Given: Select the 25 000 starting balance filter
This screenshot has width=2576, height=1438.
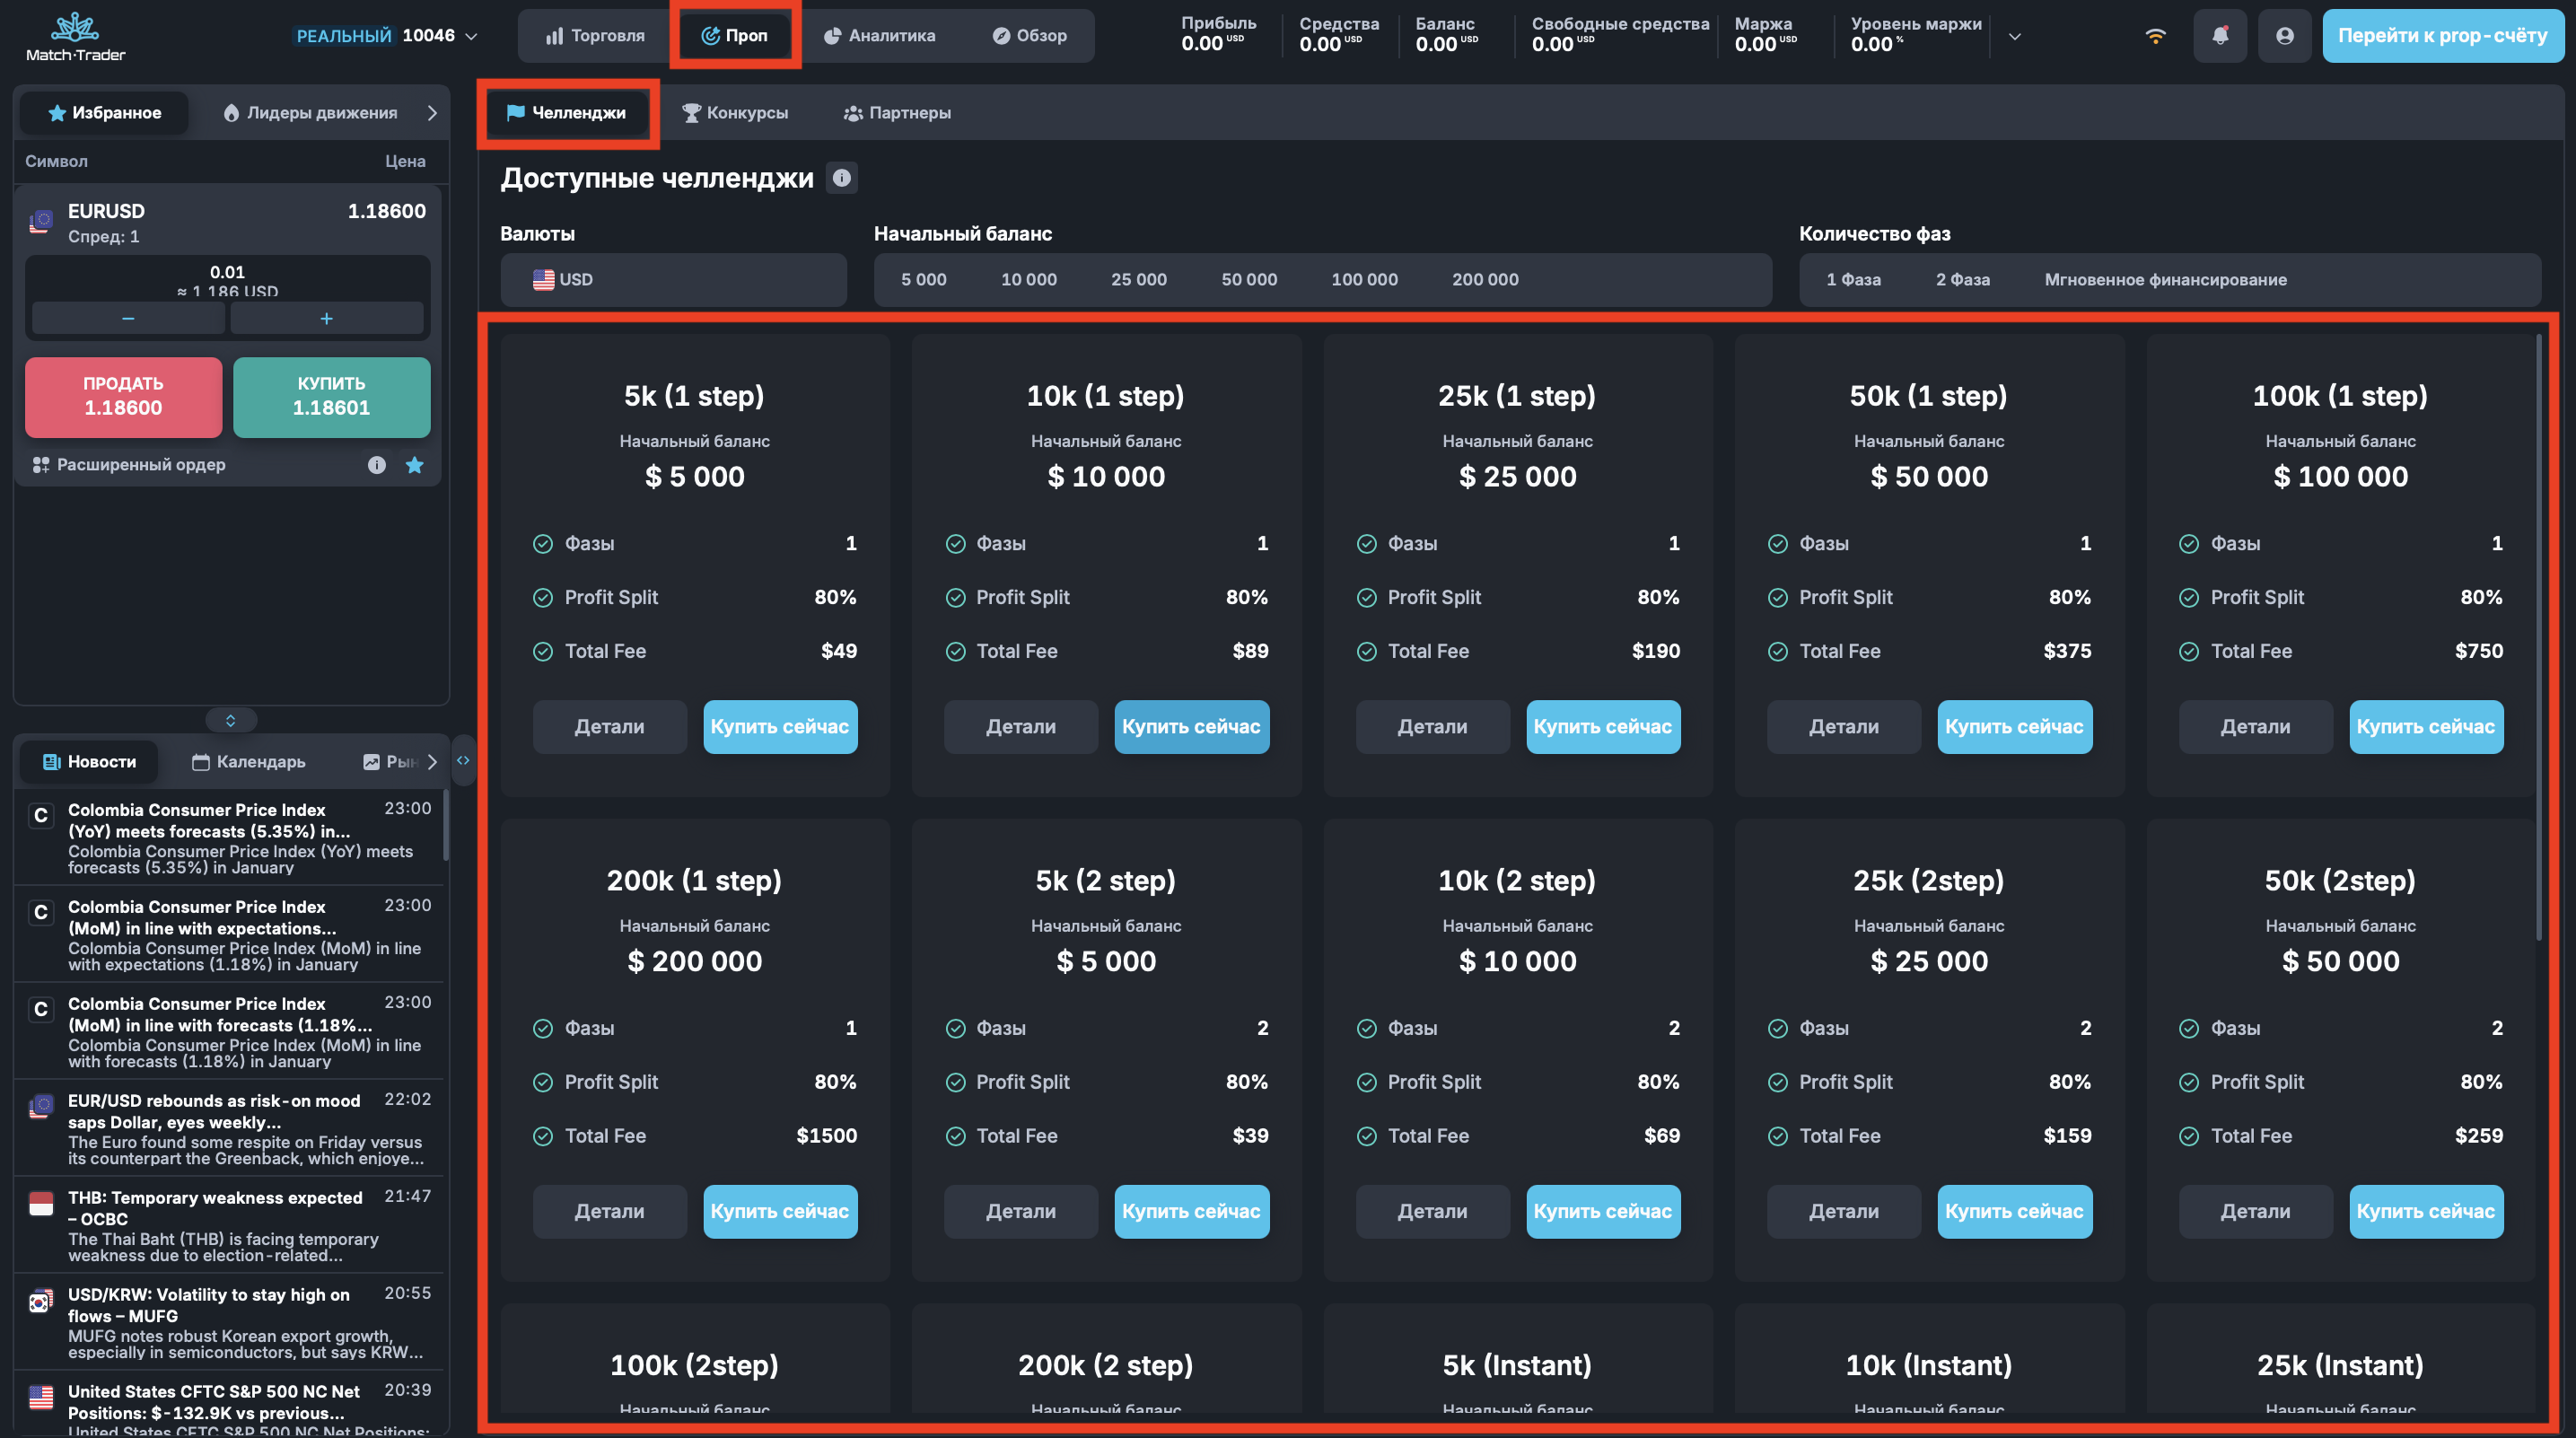Looking at the screenshot, I should (1138, 280).
